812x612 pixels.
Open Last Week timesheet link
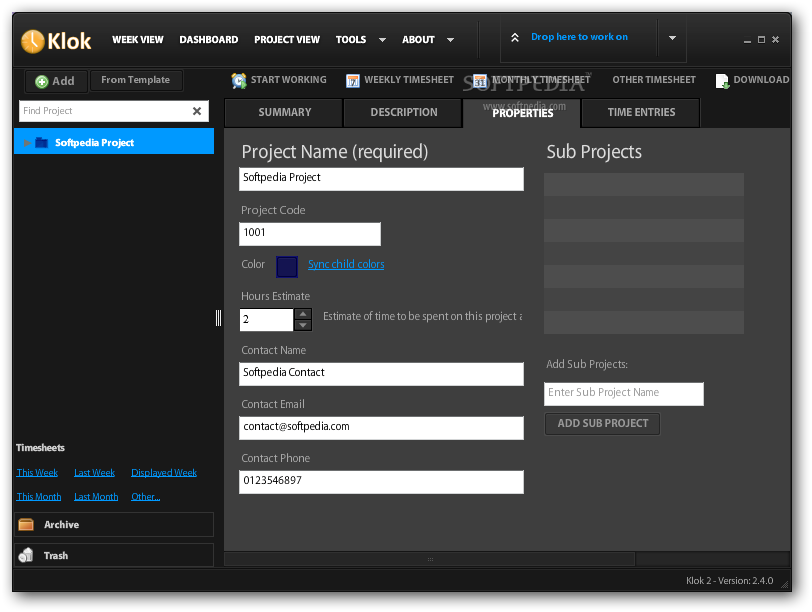(94, 473)
